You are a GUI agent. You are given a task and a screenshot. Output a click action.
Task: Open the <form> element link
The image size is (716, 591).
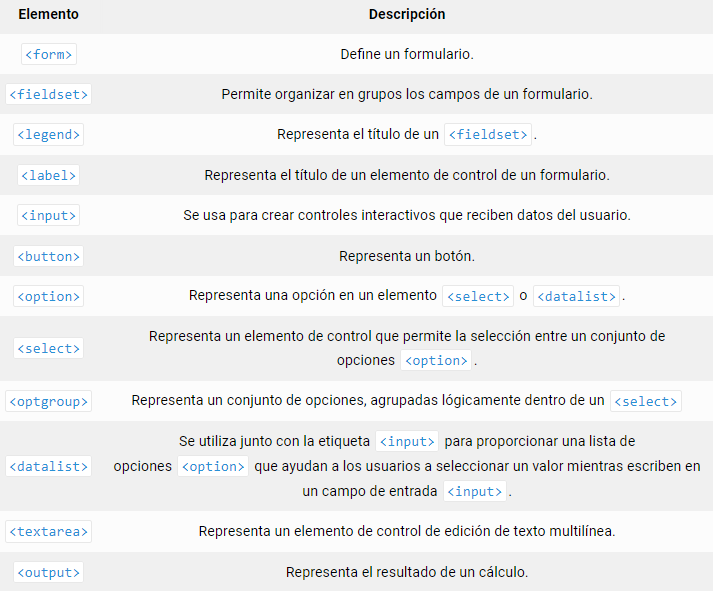48,54
